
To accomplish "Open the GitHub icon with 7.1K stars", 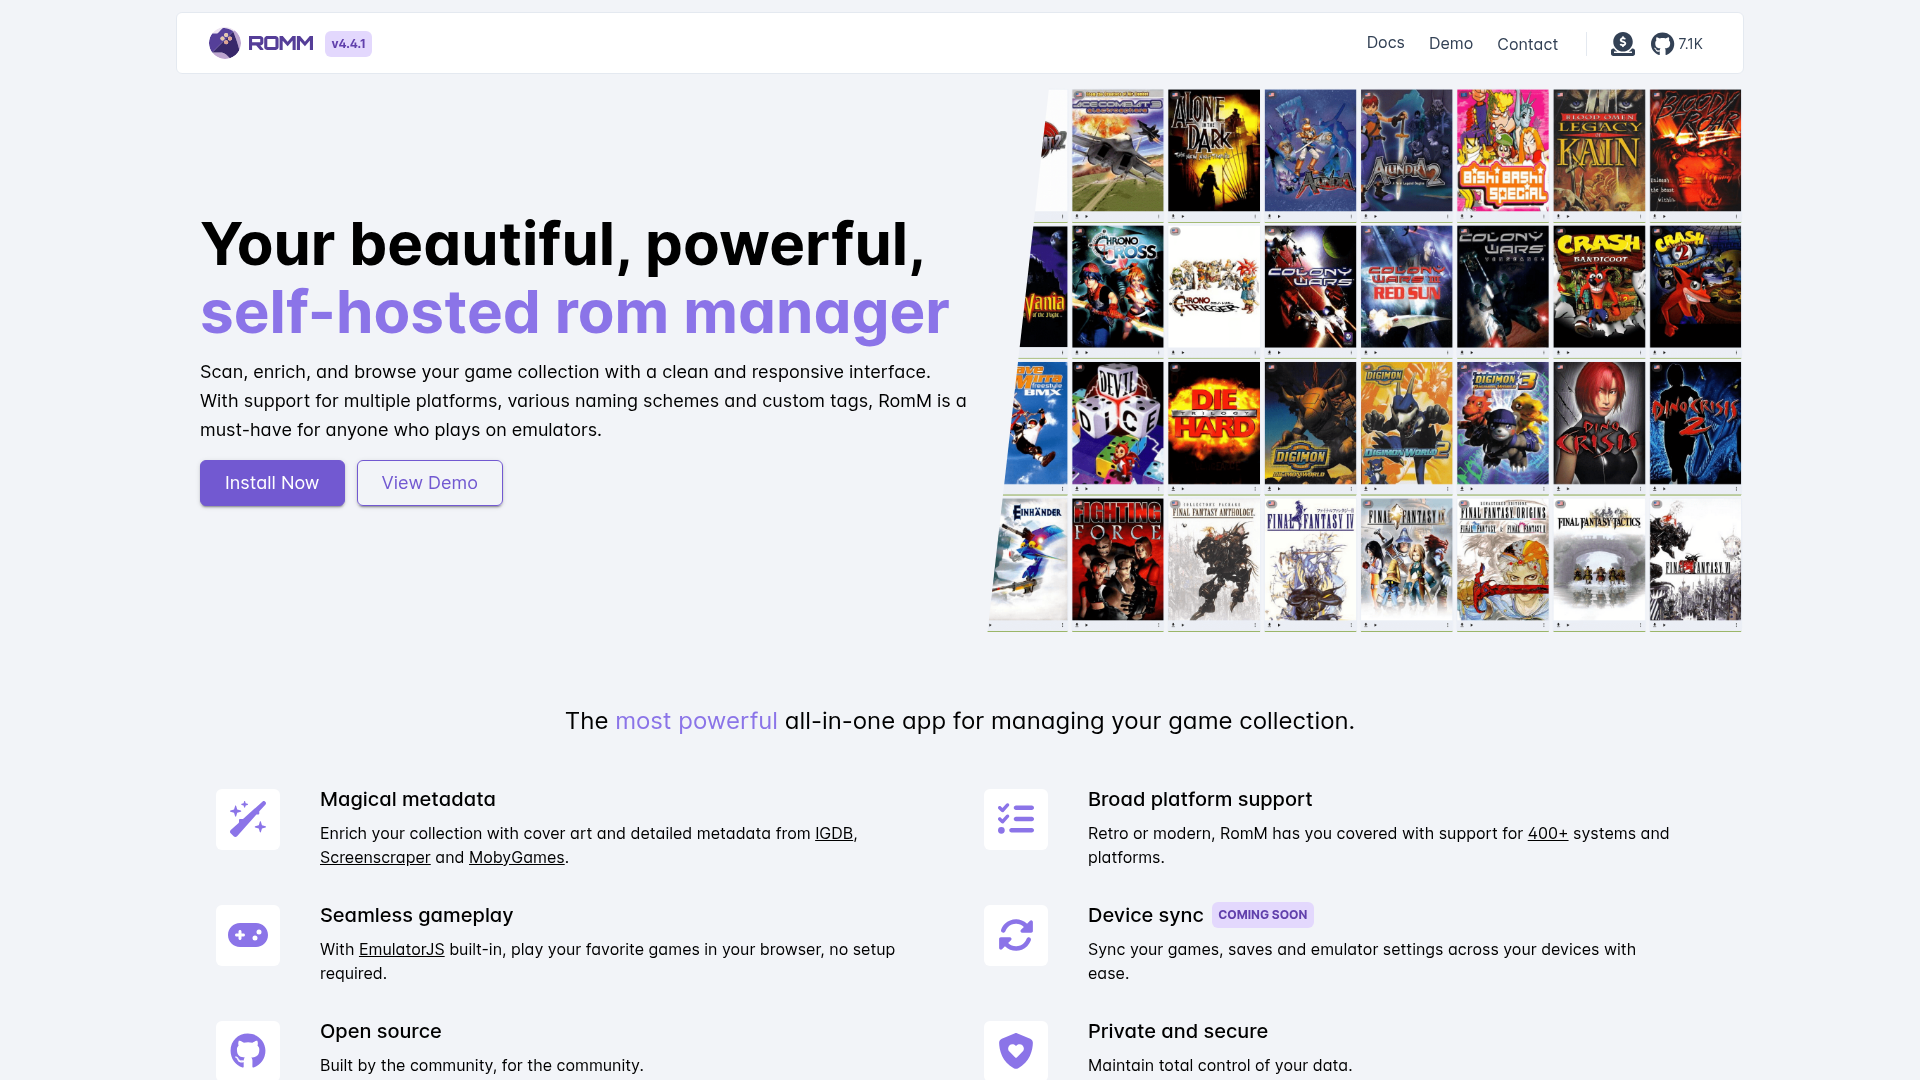I will tap(1662, 44).
